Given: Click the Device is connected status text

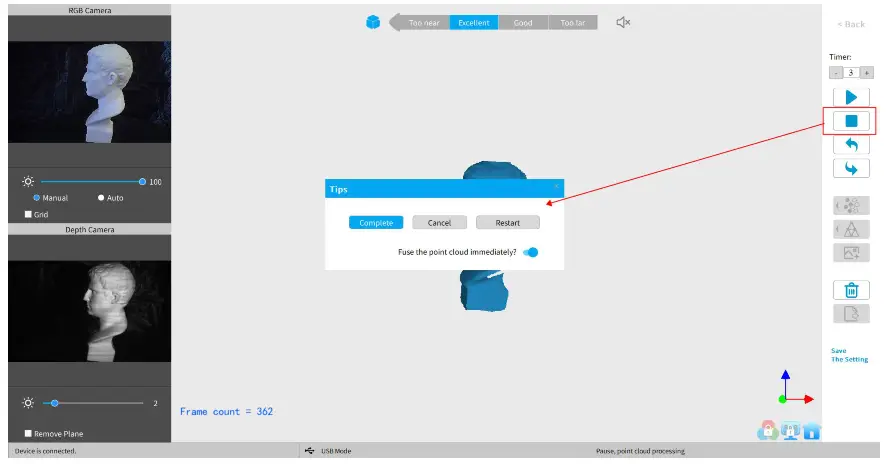Looking at the screenshot, I should click(45, 451).
